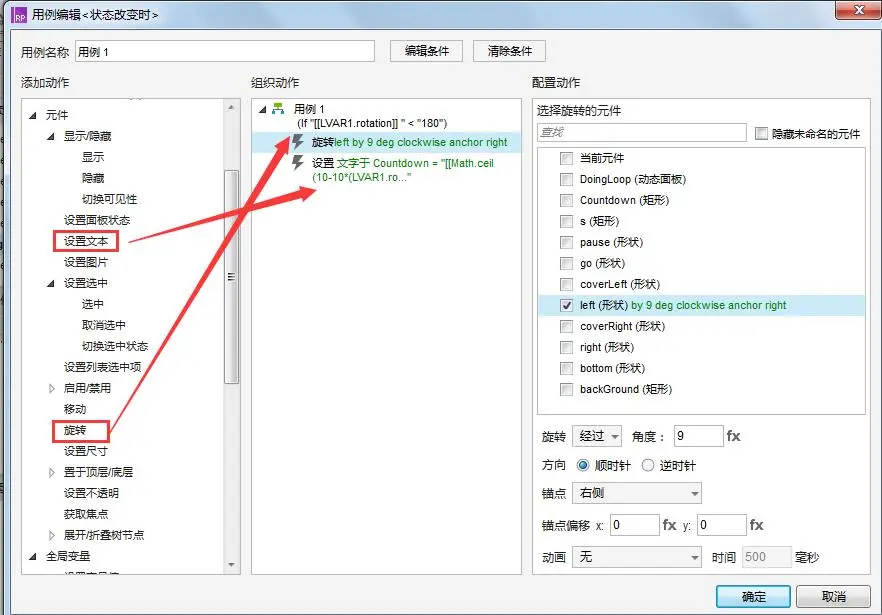The image size is (882, 615).
Task: Check the bottom (形状) checkbox
Action: (x=566, y=369)
